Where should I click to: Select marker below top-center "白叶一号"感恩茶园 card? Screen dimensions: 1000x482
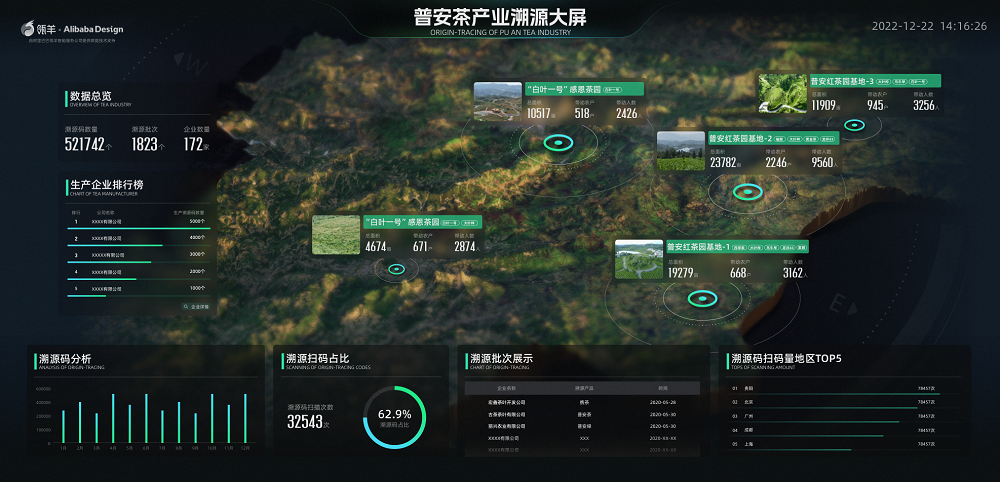point(556,144)
